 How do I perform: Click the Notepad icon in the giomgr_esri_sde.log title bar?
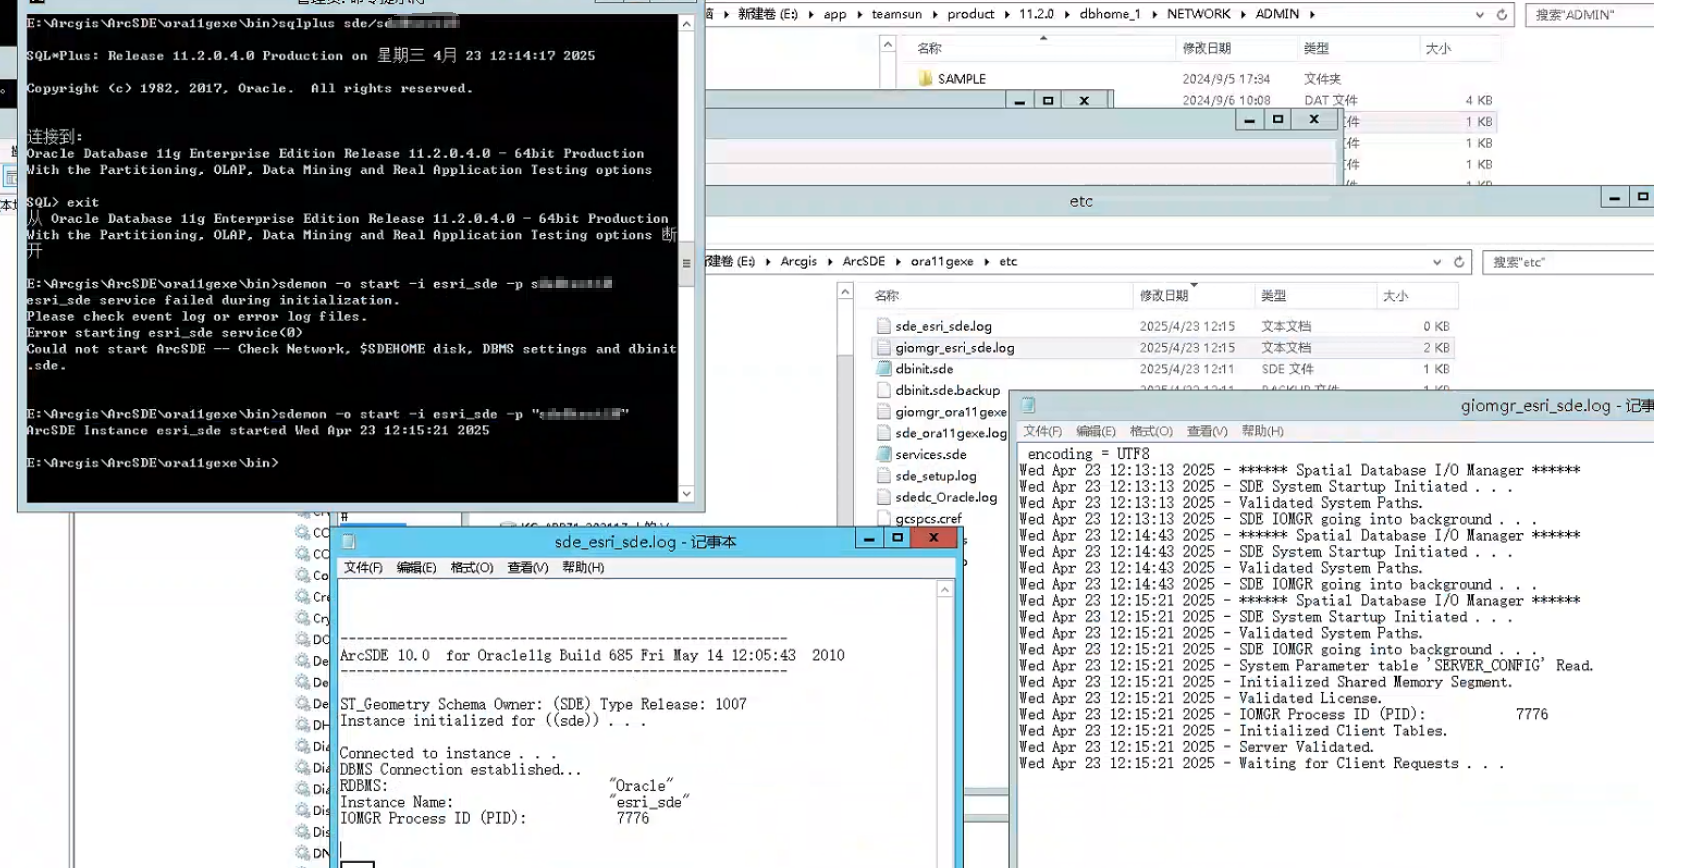(x=1028, y=405)
